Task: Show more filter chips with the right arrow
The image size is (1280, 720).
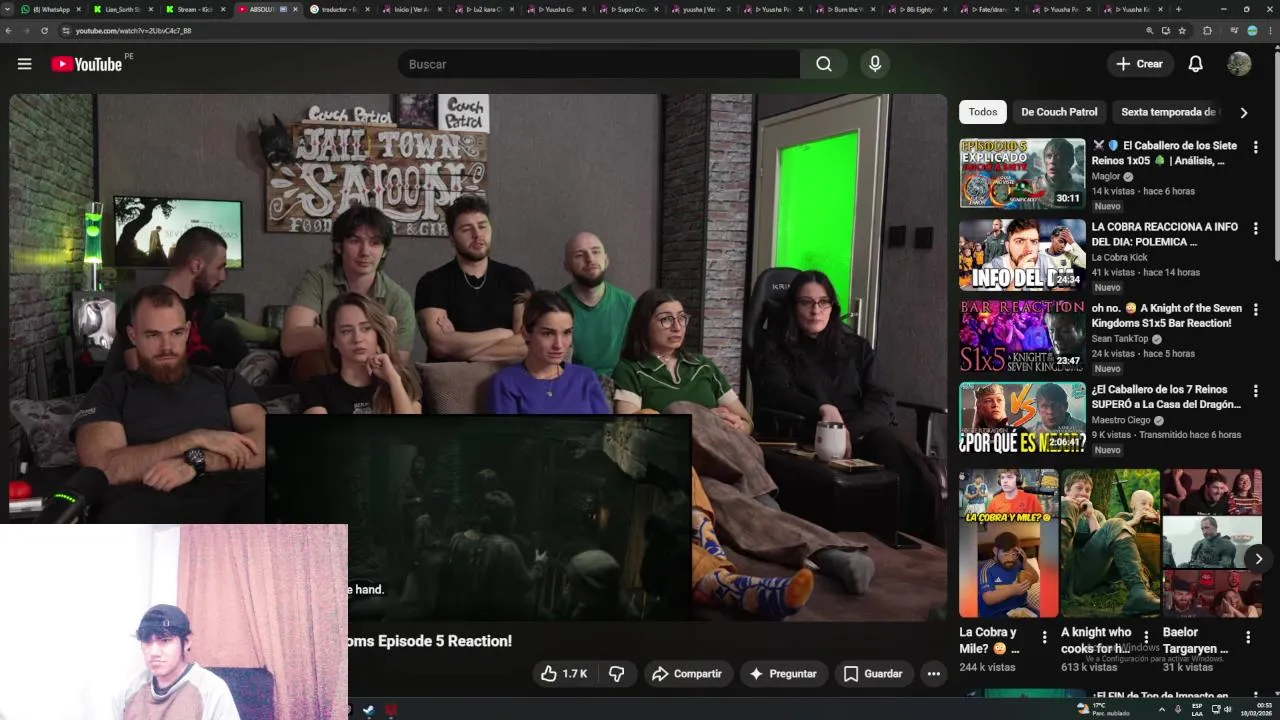Action: click(x=1243, y=112)
